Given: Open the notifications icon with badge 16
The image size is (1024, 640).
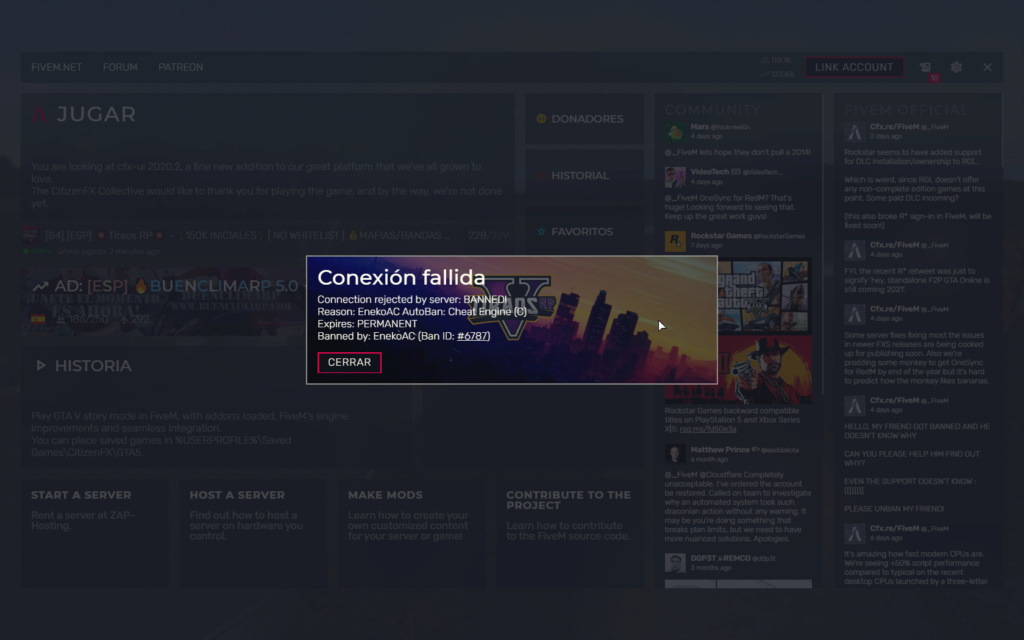Looking at the screenshot, I should coord(926,68).
